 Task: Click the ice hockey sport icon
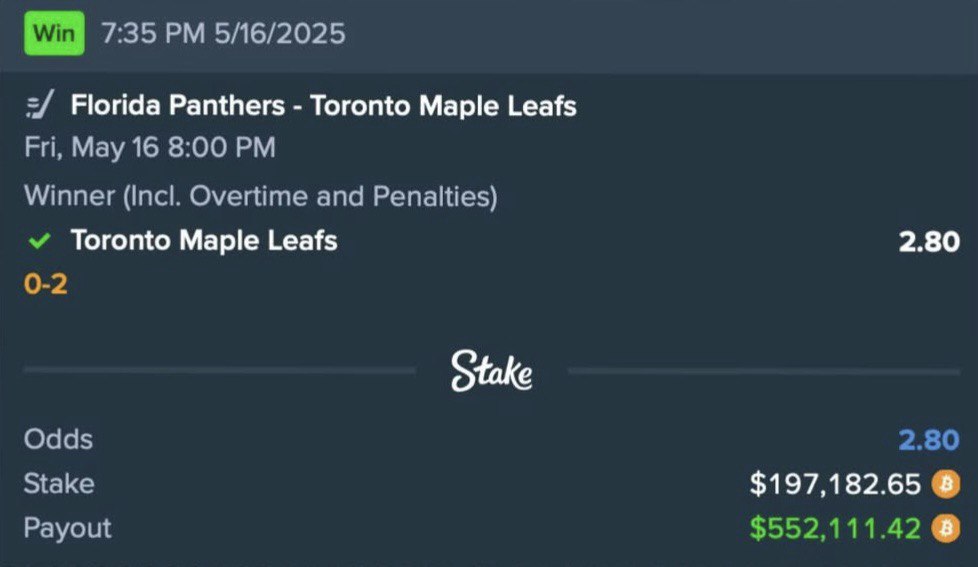(x=40, y=105)
